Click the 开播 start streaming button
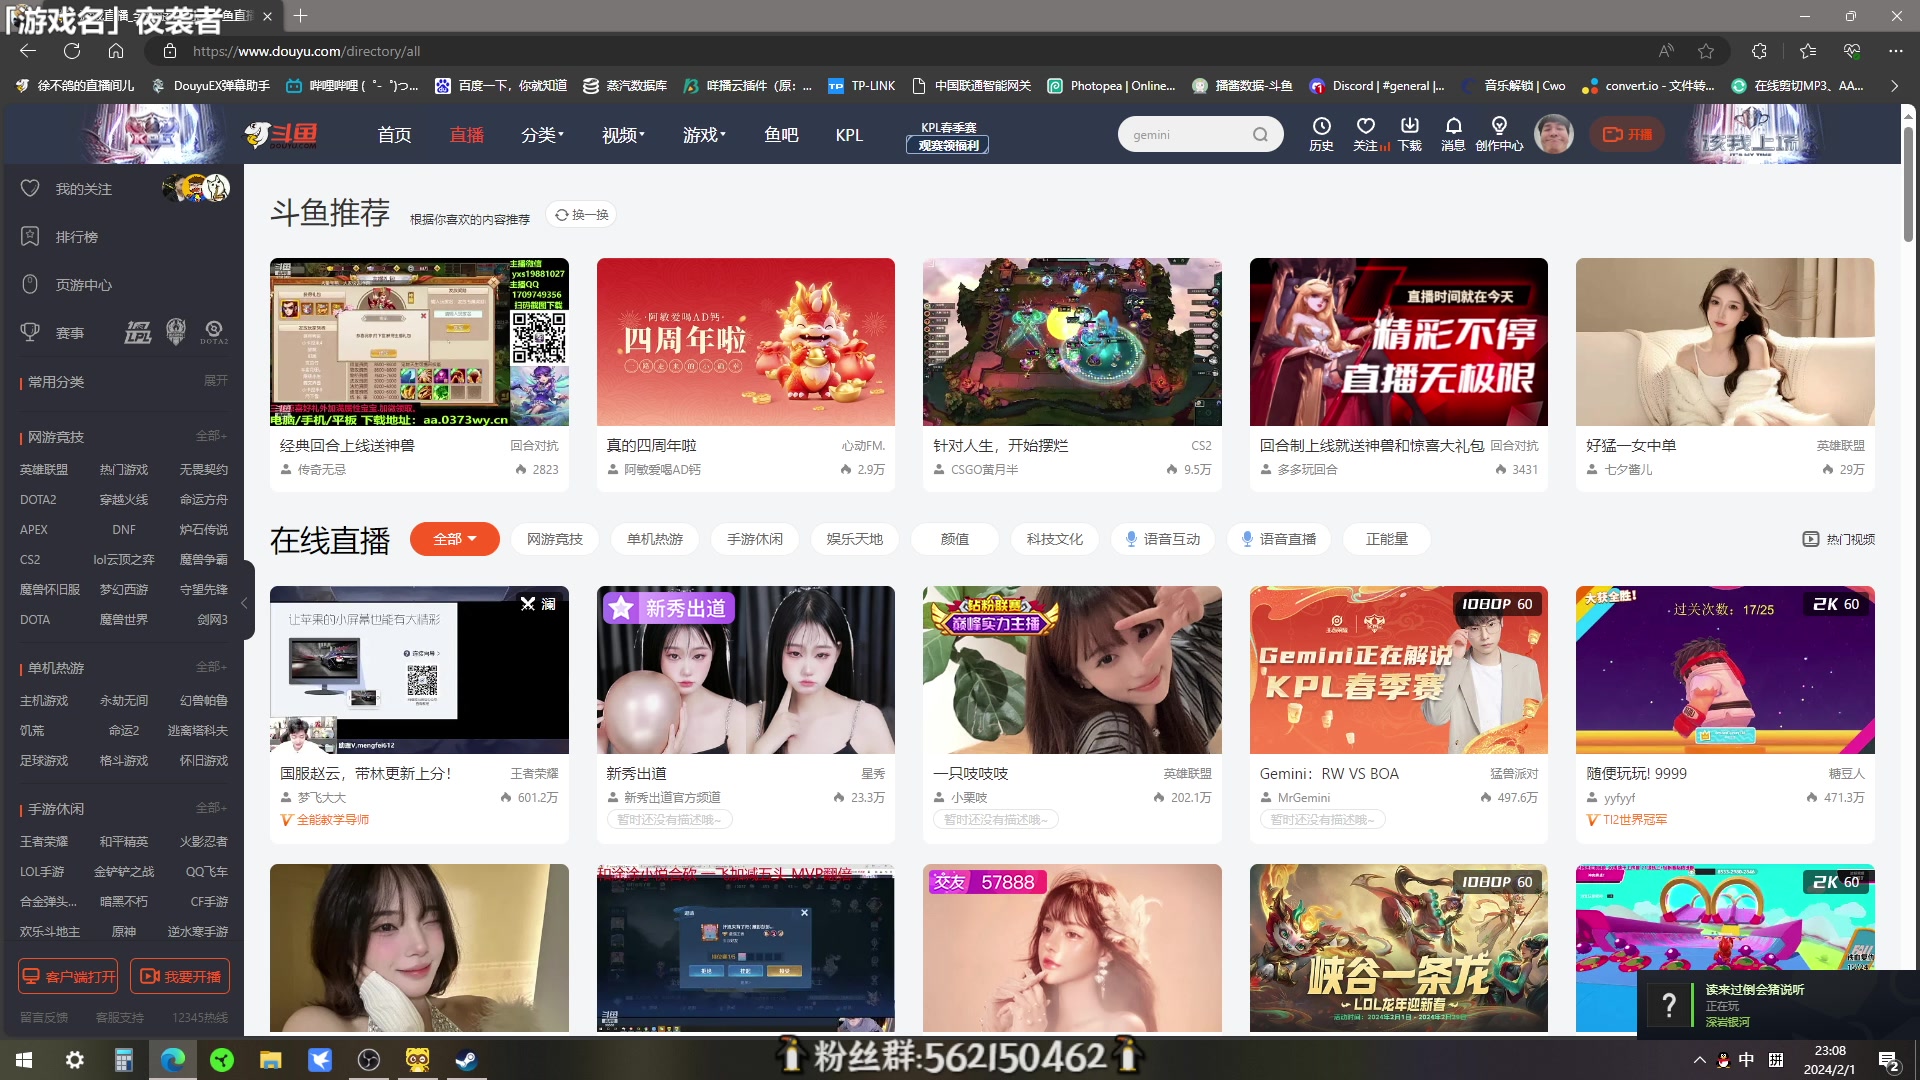This screenshot has height=1080, width=1920. pyautogui.click(x=1627, y=134)
